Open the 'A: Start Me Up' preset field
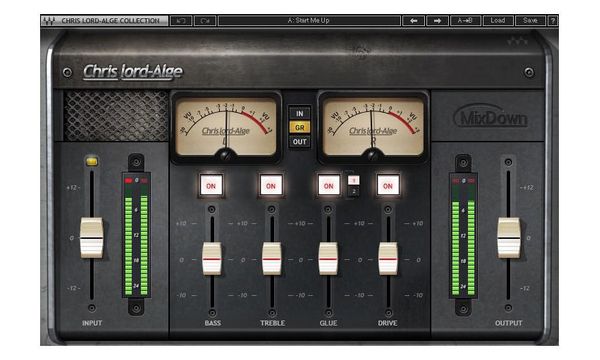 (309, 21)
